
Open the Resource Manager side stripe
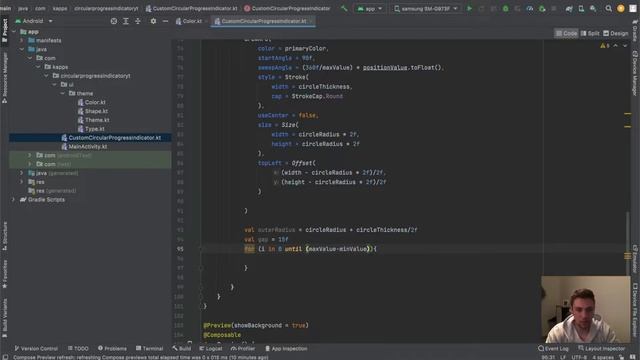coord(4,78)
